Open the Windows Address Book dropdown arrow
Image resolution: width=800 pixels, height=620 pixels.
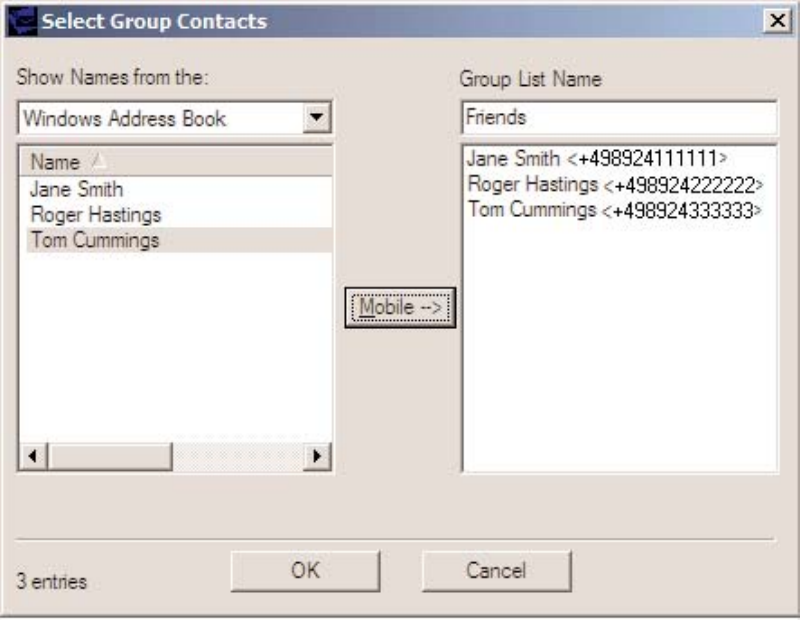[x=317, y=118]
